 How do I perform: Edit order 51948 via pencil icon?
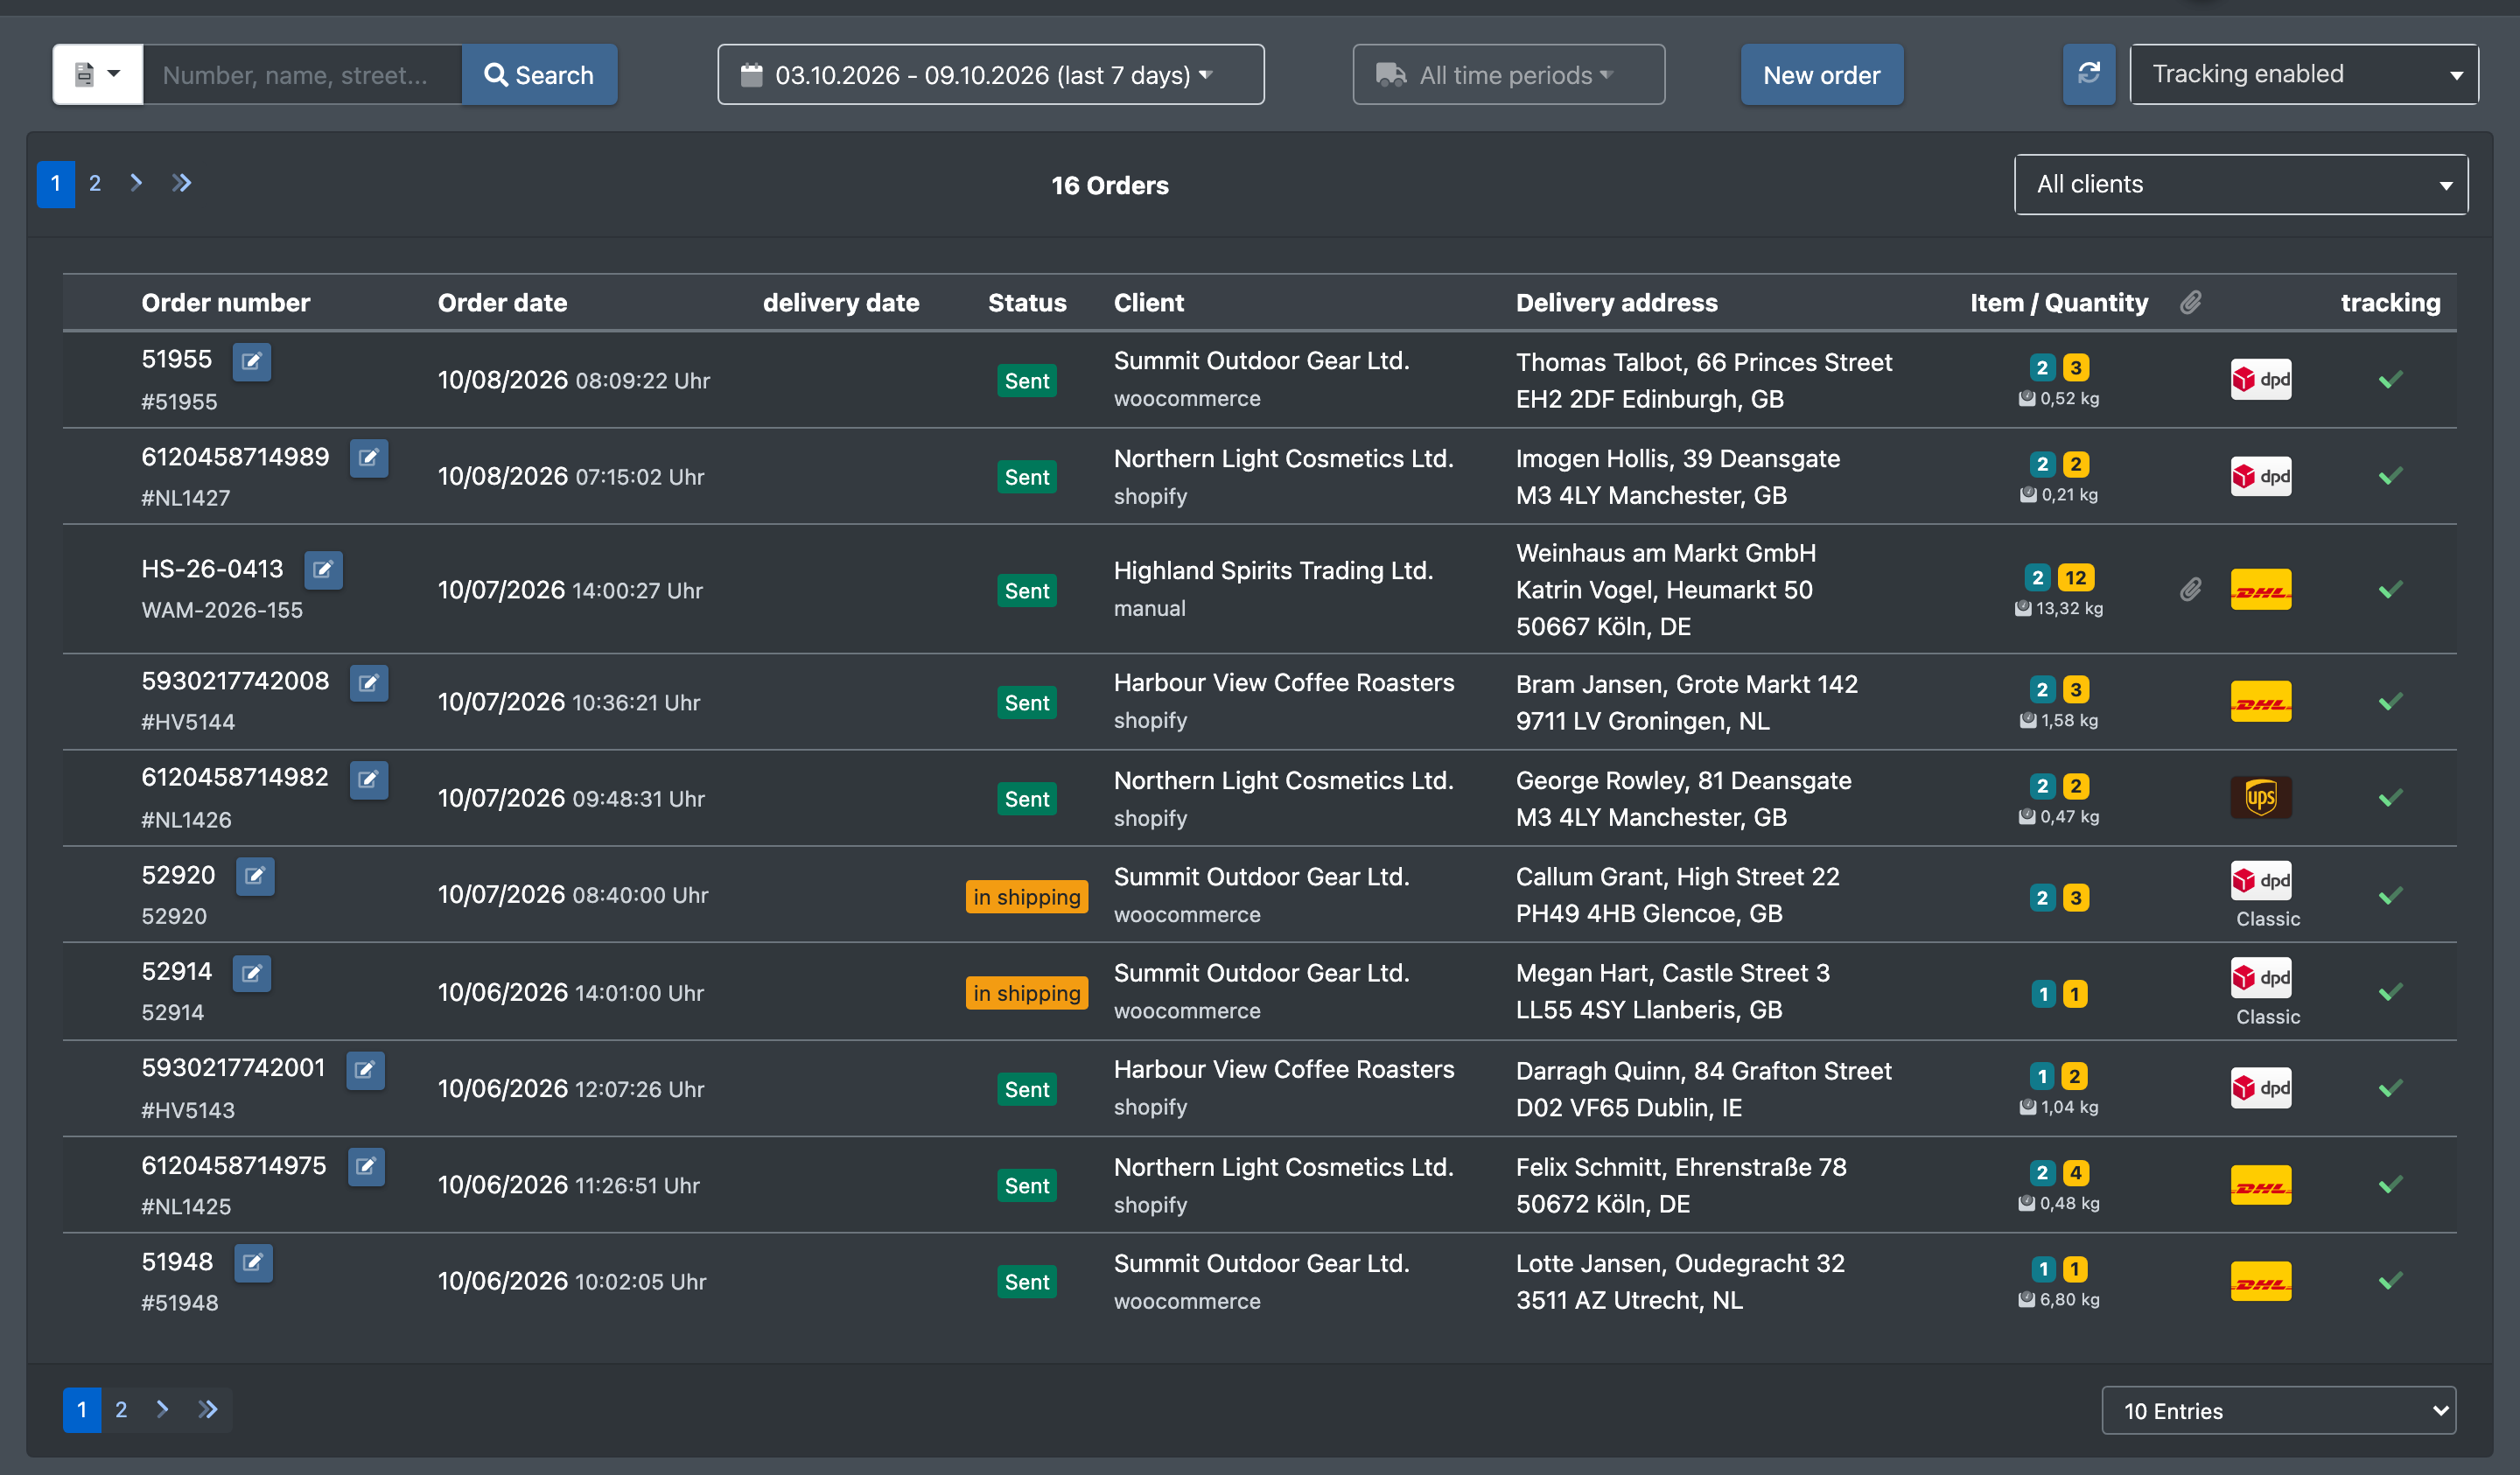[x=253, y=1263]
